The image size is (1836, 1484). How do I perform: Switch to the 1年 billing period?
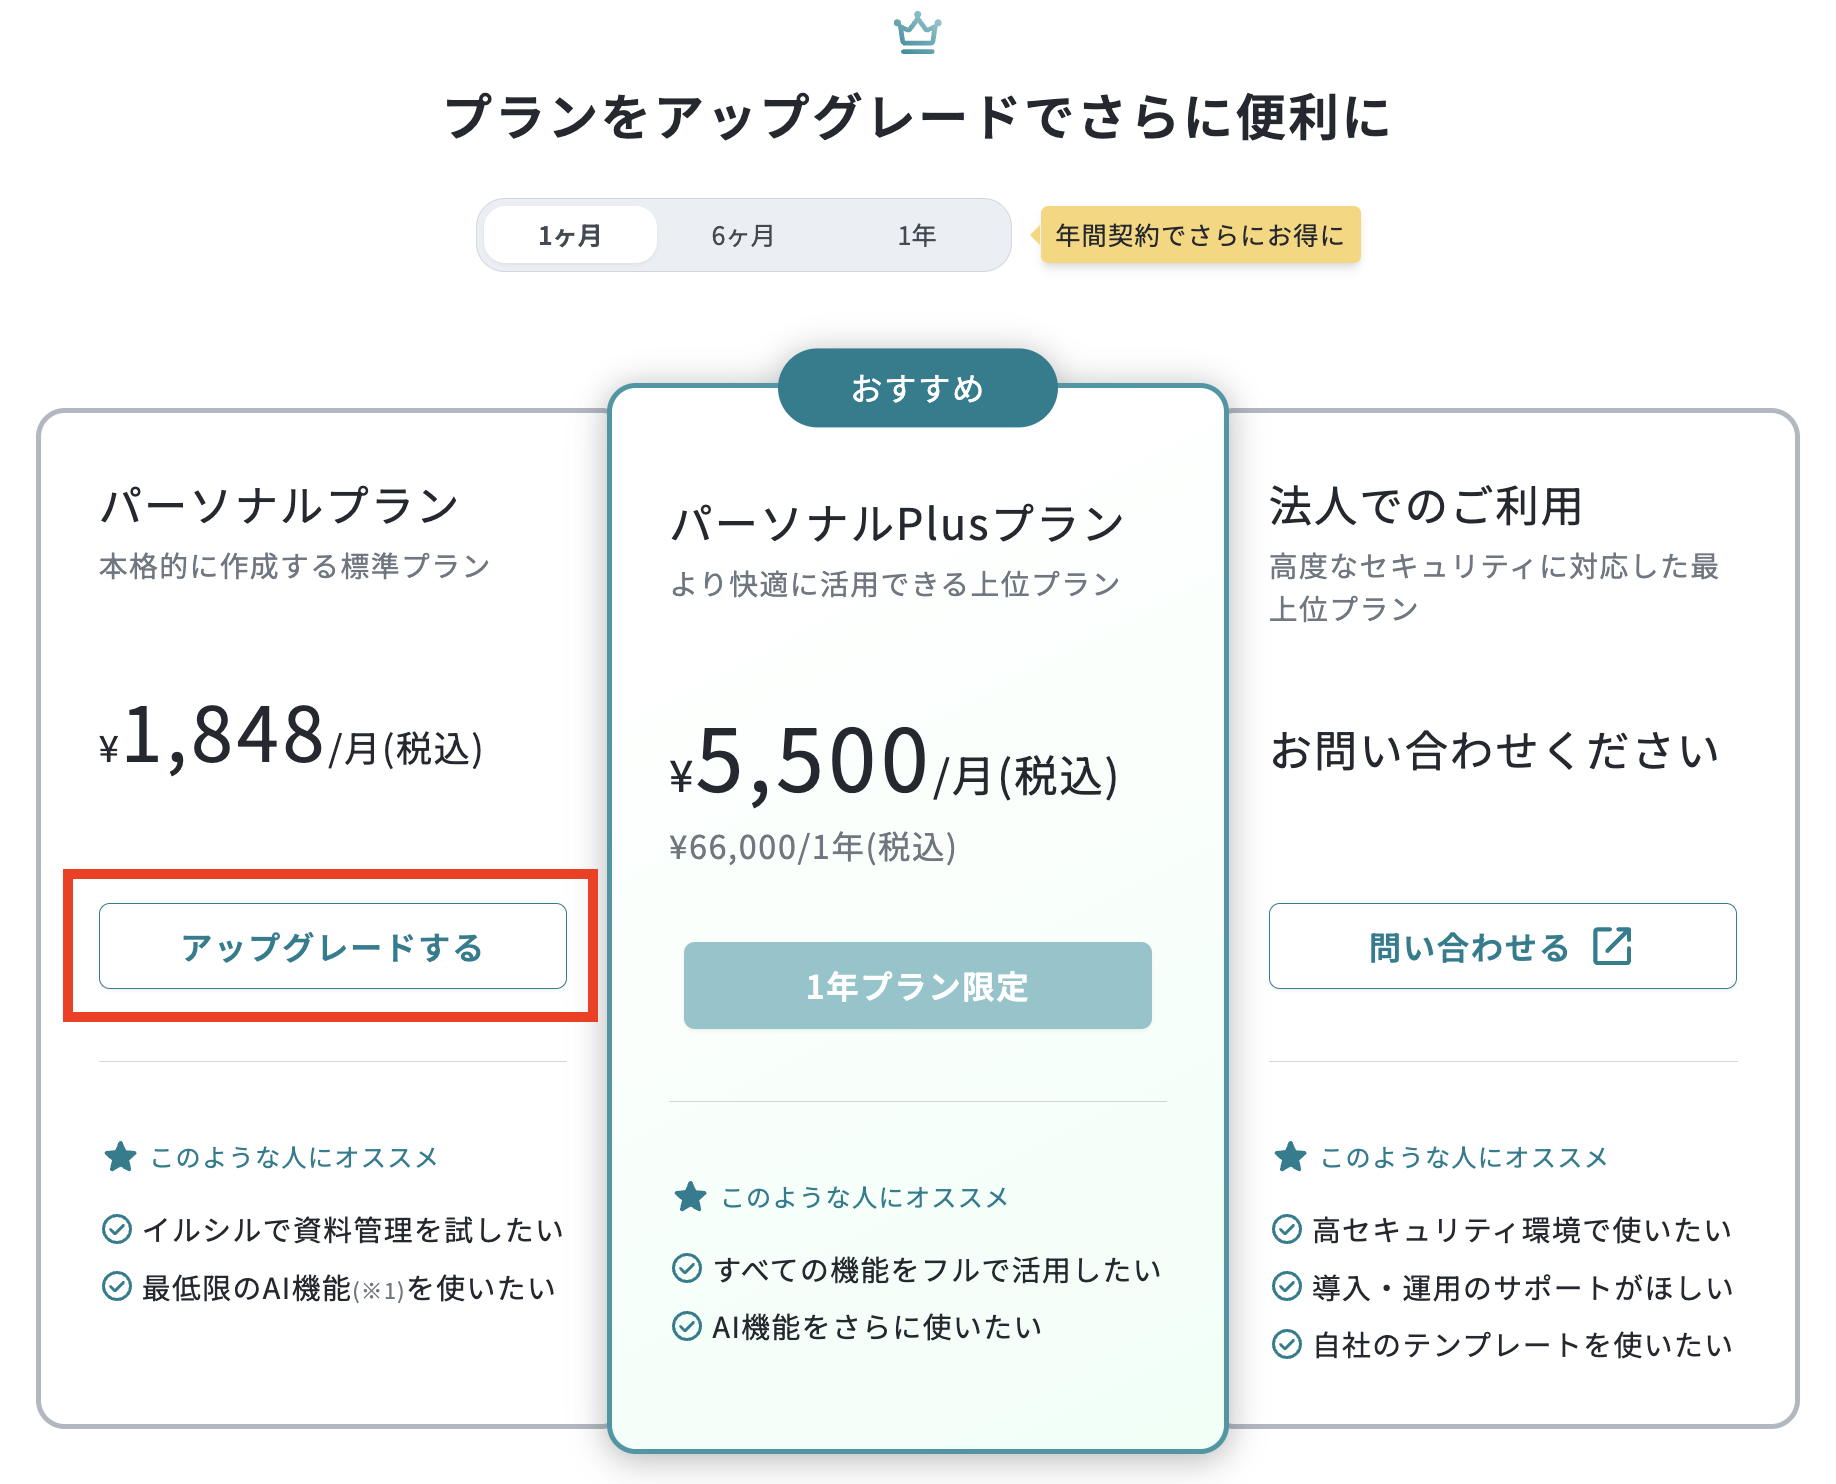(x=917, y=235)
